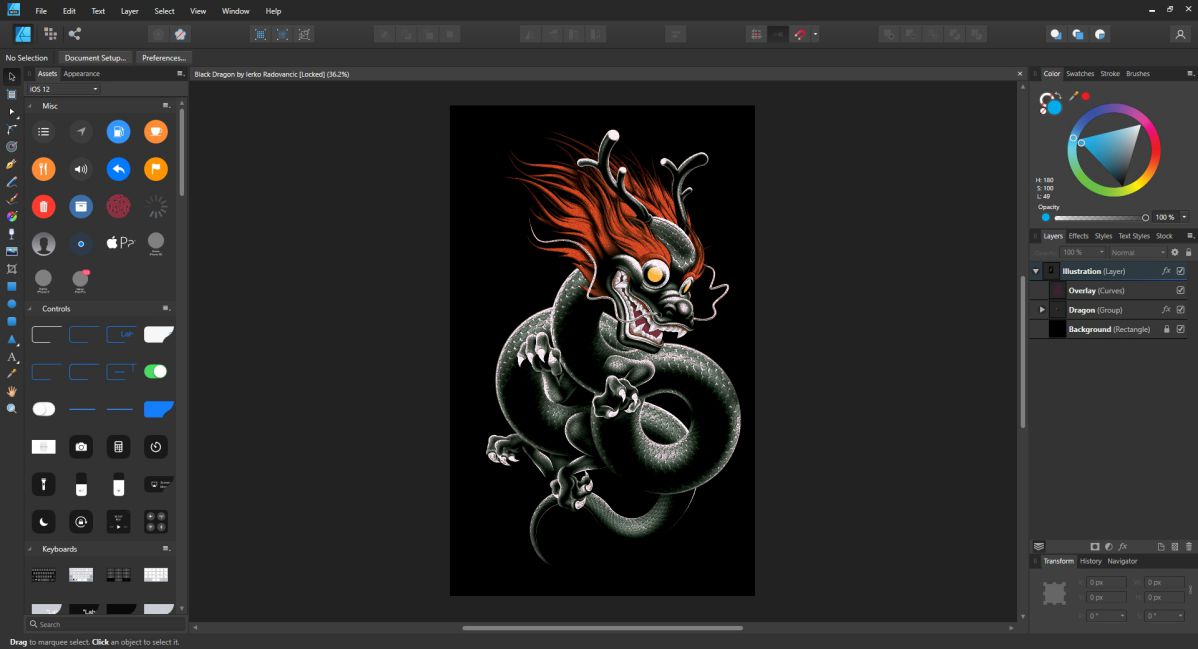This screenshot has height=649, width=1198.
Task: Click the red recent color dot
Action: 1086,96
